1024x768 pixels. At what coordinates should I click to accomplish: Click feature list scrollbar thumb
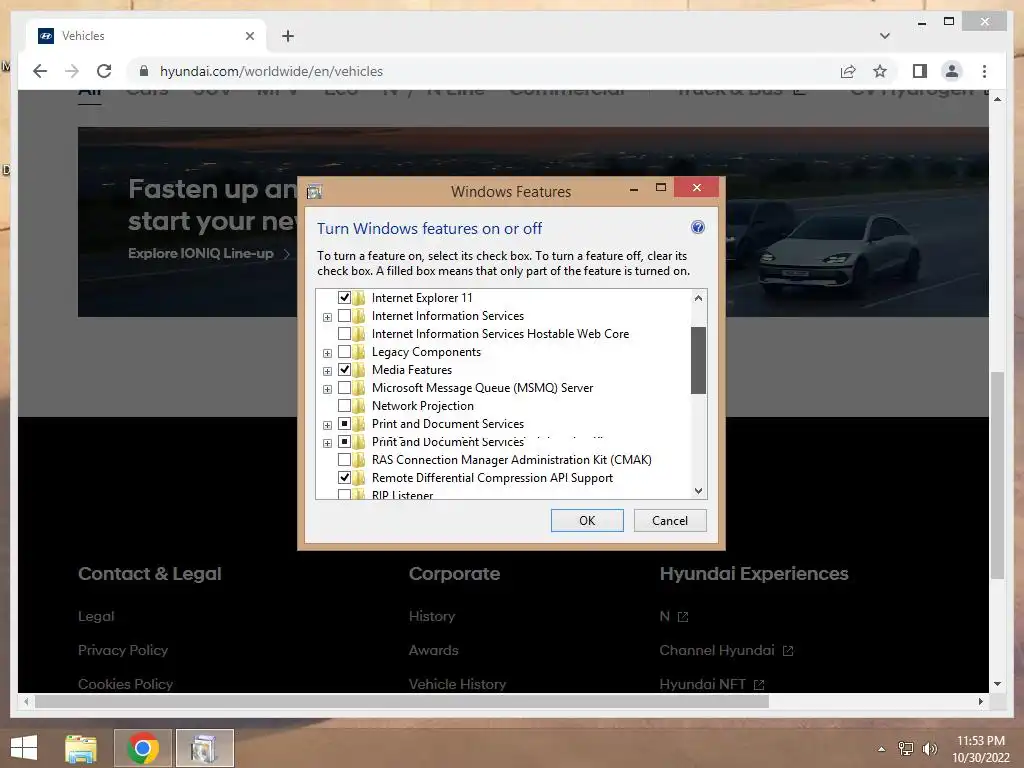698,360
